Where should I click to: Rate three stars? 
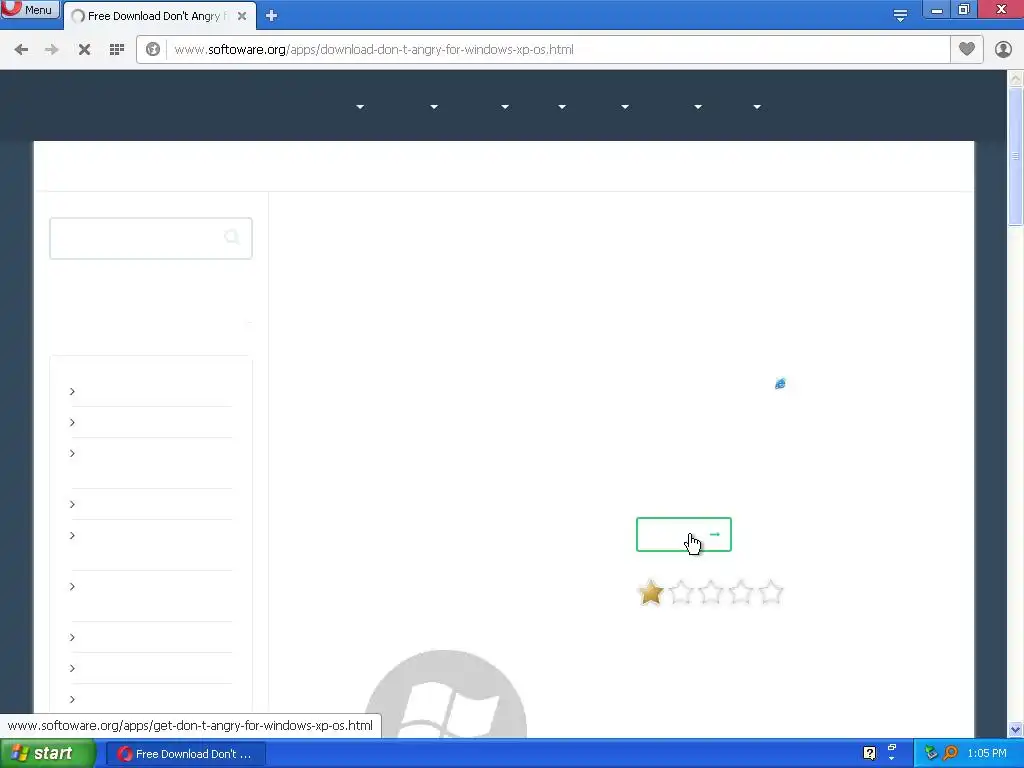[x=711, y=593]
